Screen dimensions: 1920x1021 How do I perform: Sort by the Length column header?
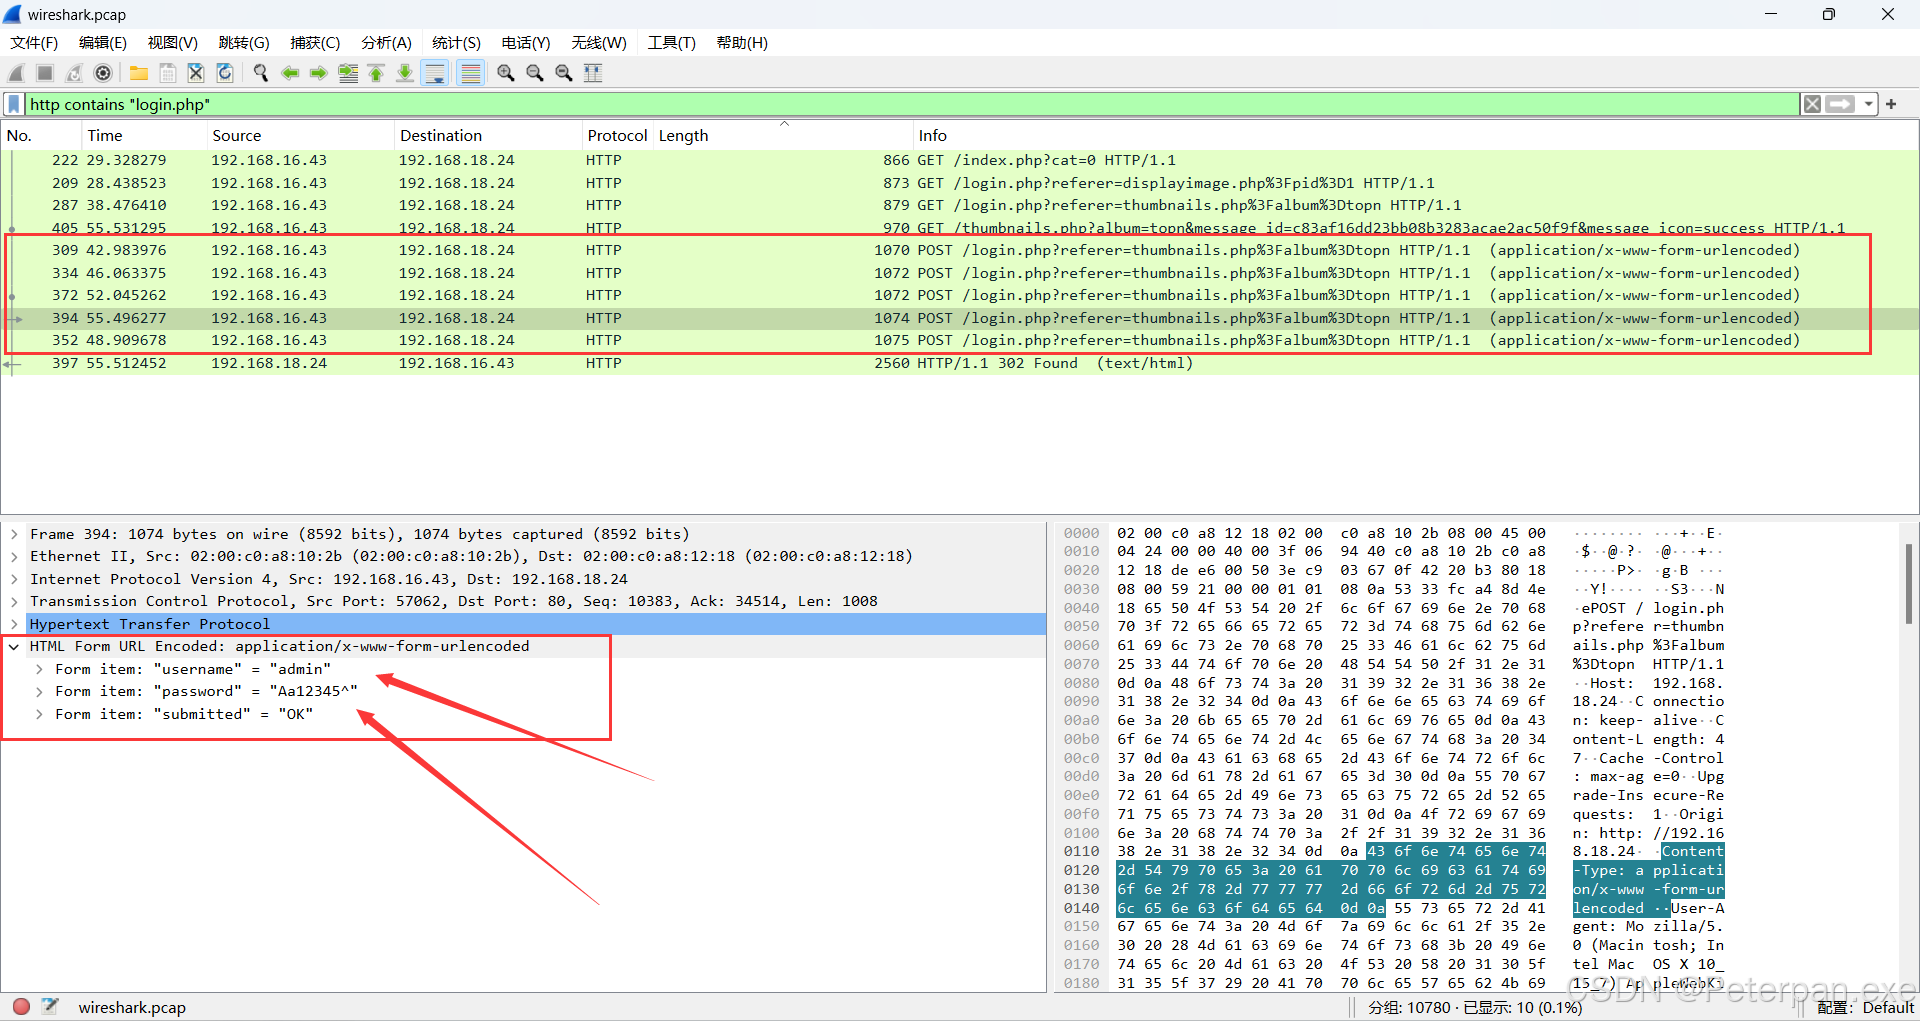783,135
